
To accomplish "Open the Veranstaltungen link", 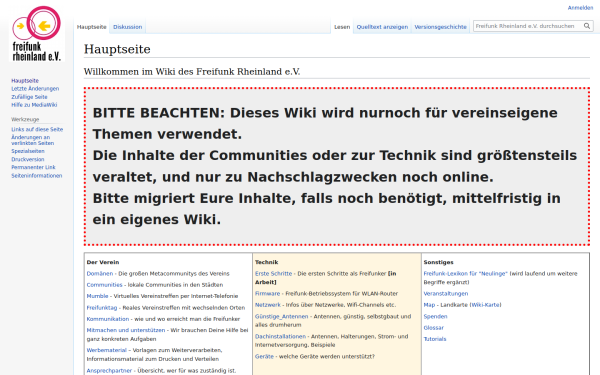I will 446,293.
